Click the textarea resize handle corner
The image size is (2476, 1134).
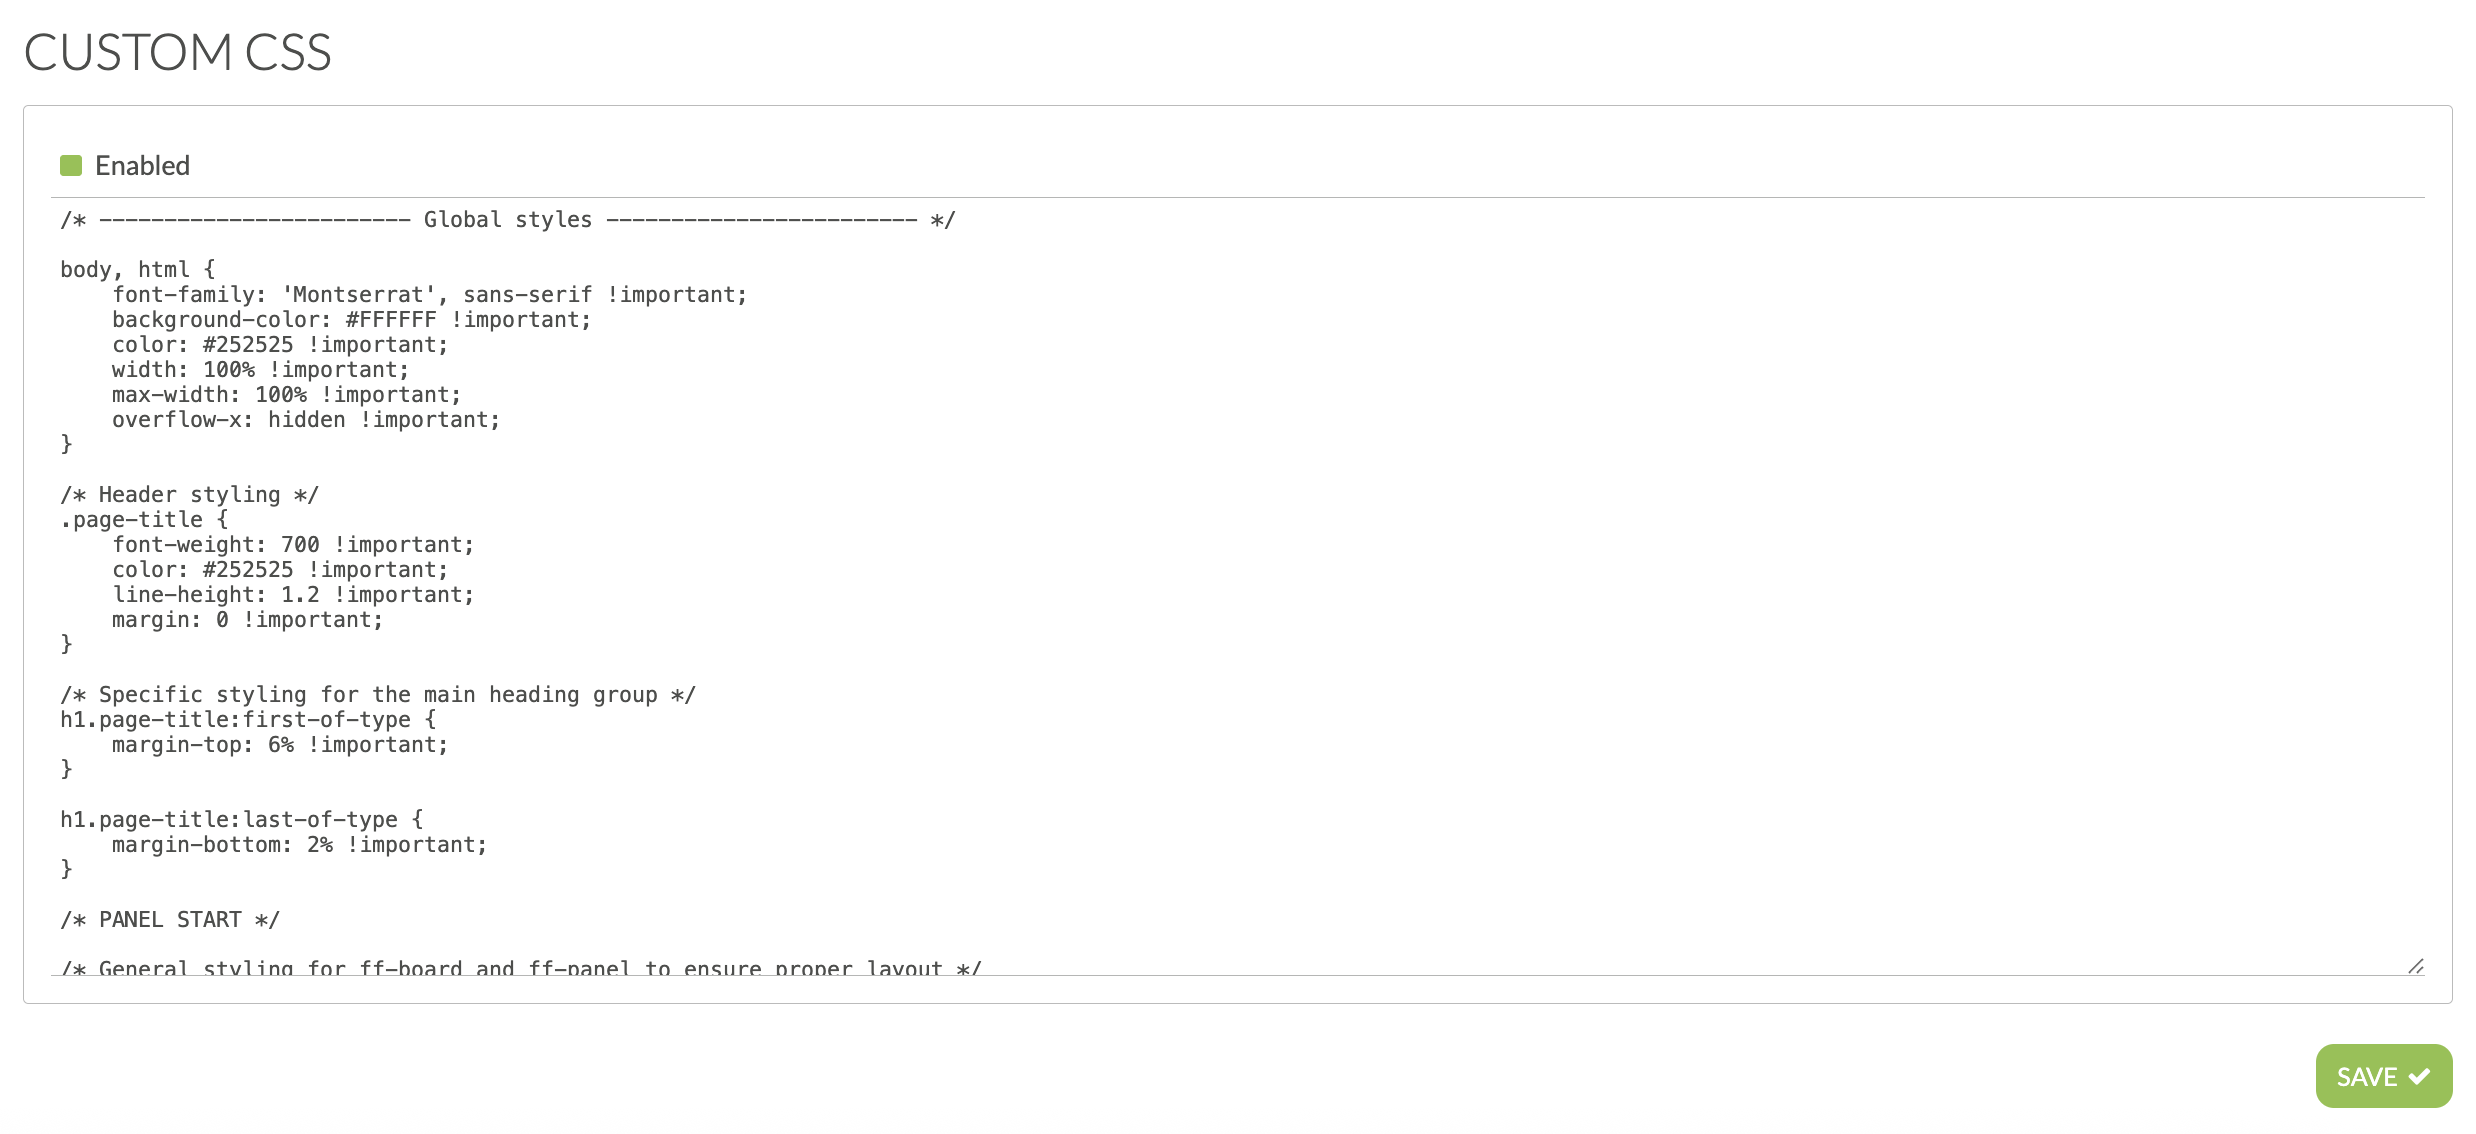[2415, 966]
